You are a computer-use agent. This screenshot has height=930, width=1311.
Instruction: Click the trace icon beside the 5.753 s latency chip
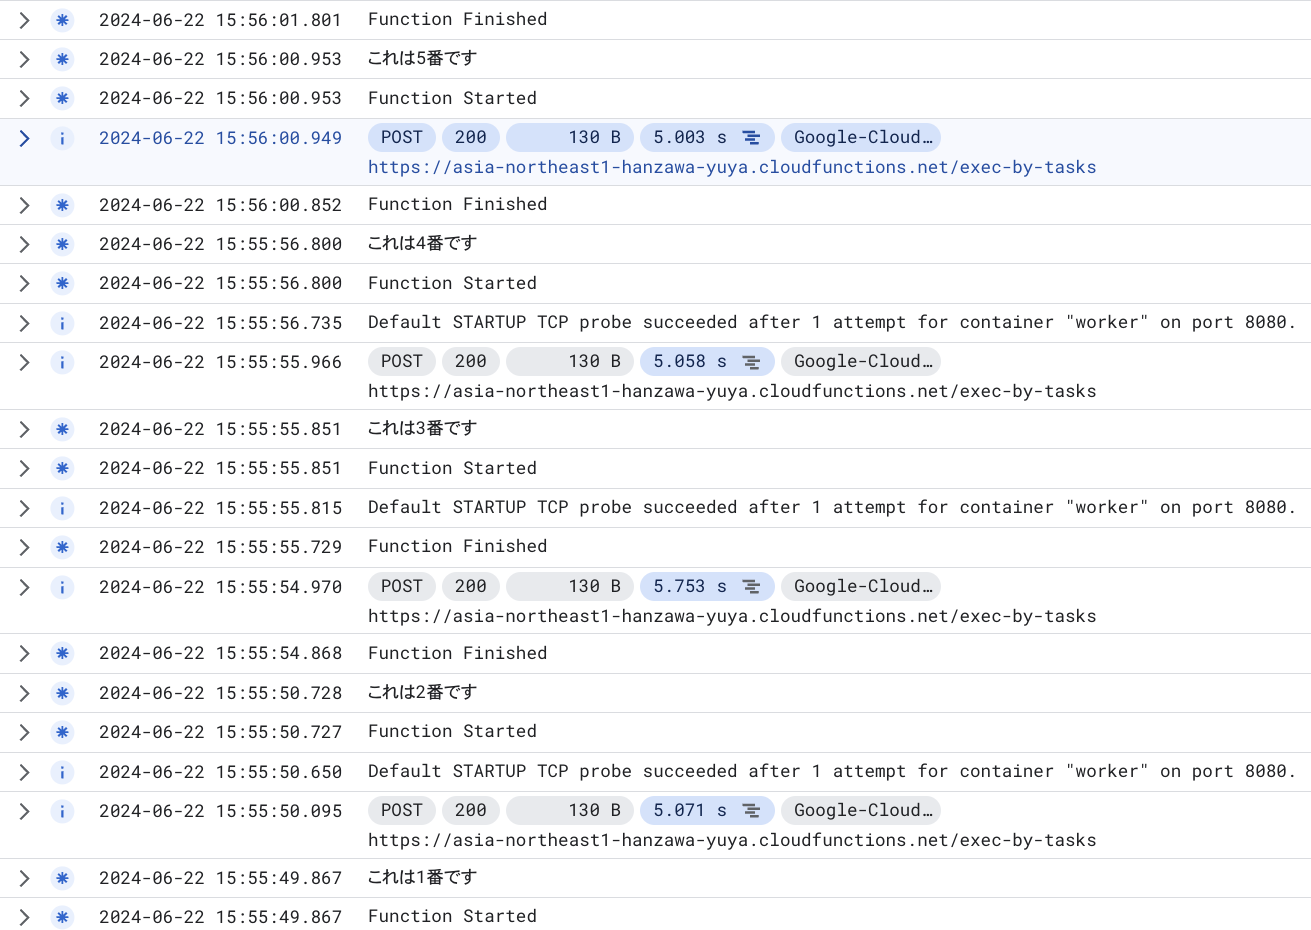coord(752,587)
